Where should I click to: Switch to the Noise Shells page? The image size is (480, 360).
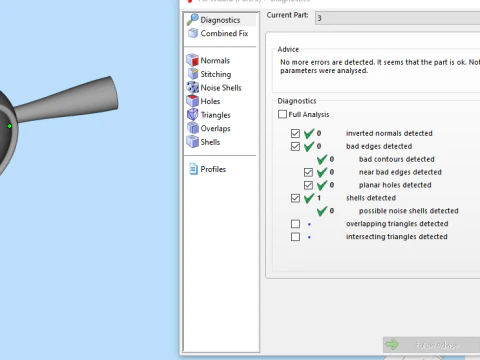pos(221,88)
